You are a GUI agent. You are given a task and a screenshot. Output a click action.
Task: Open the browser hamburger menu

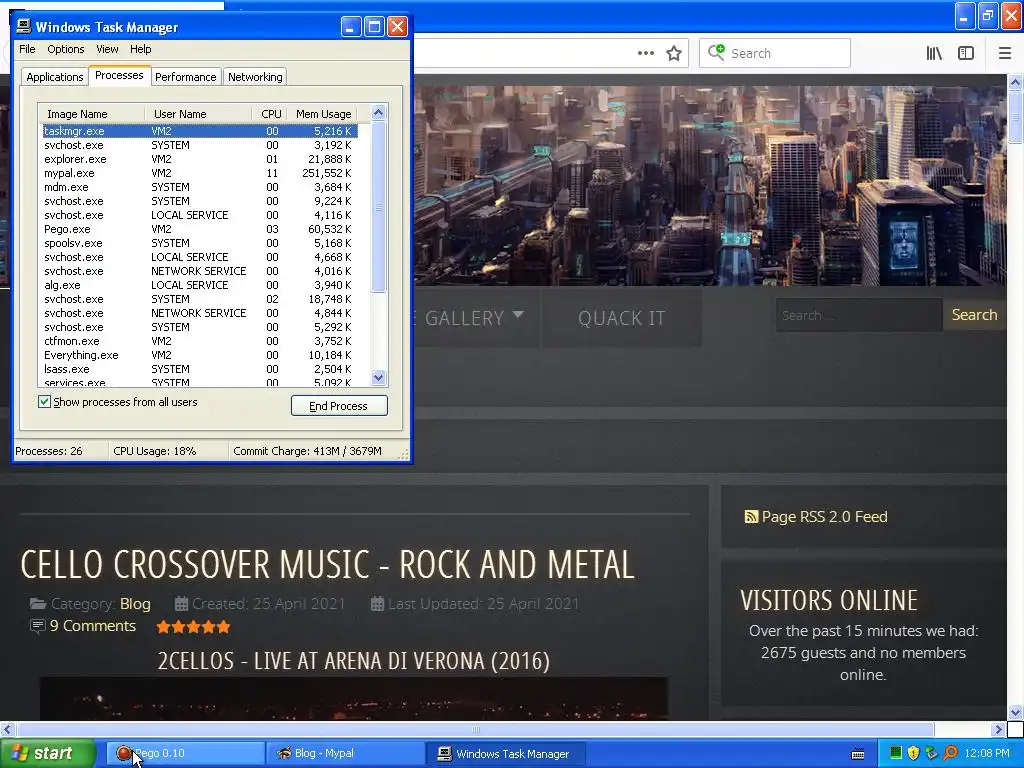pyautogui.click(x=1004, y=54)
